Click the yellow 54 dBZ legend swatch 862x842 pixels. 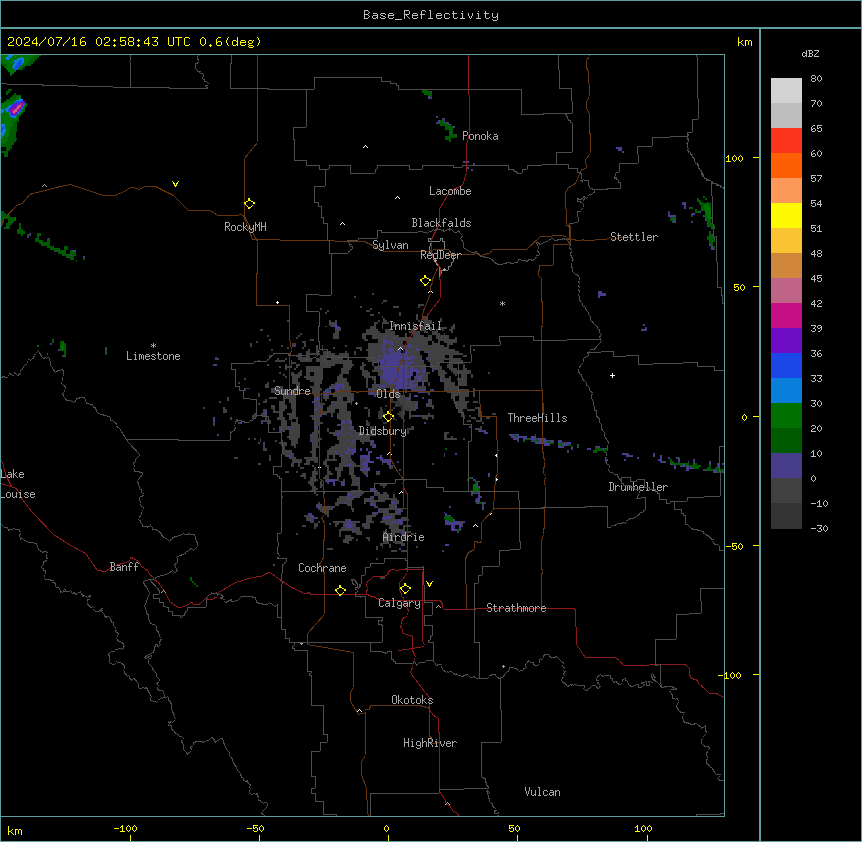tap(786, 215)
